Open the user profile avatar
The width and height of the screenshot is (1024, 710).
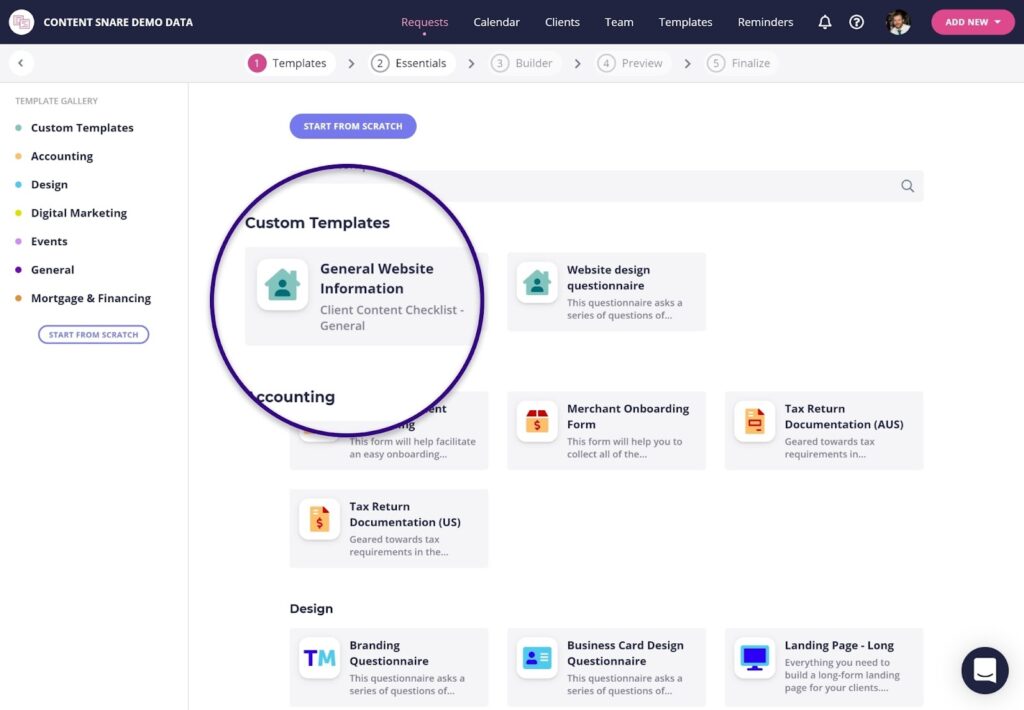pyautogui.click(x=898, y=22)
